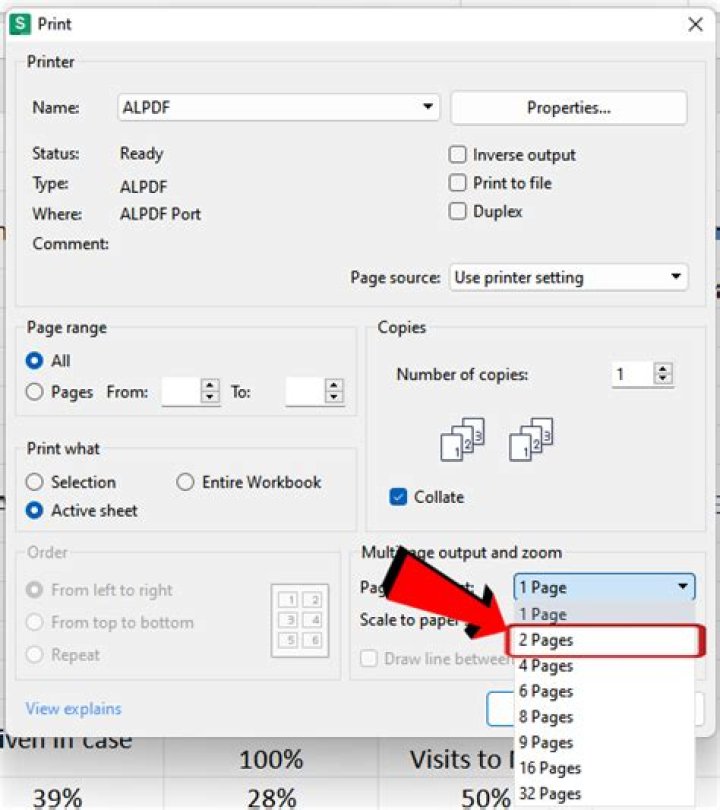Screen dimensions: 720x810
Task: Decrease the From page value
Action: tap(210, 397)
